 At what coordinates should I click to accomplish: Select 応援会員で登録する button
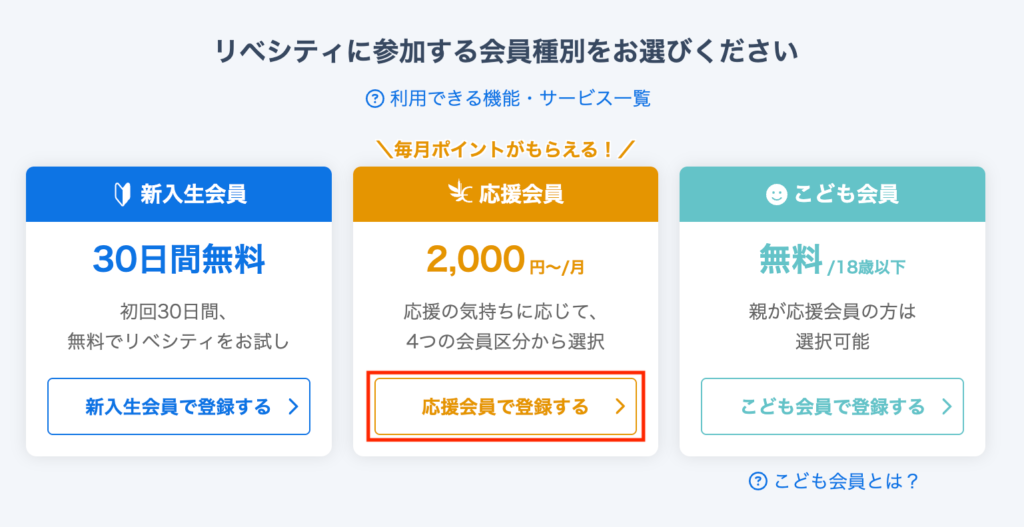505,406
